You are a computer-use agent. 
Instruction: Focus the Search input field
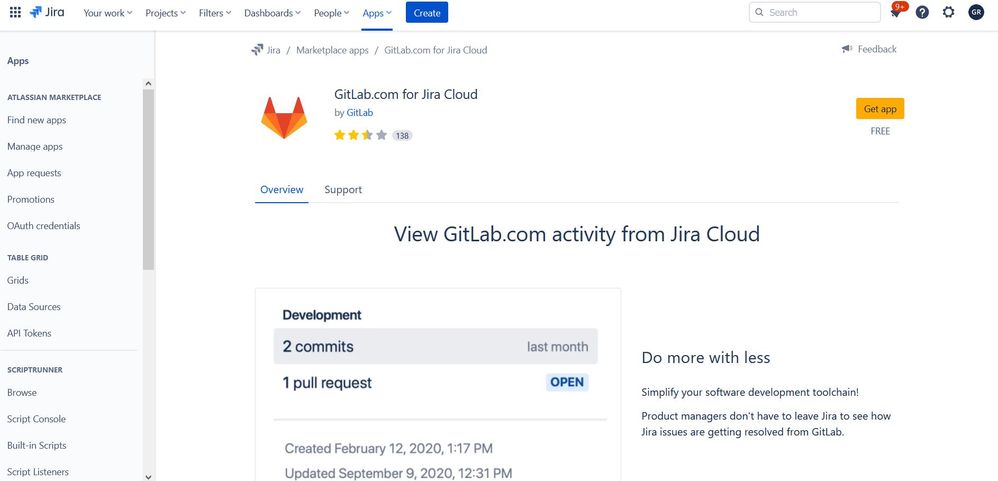point(814,12)
